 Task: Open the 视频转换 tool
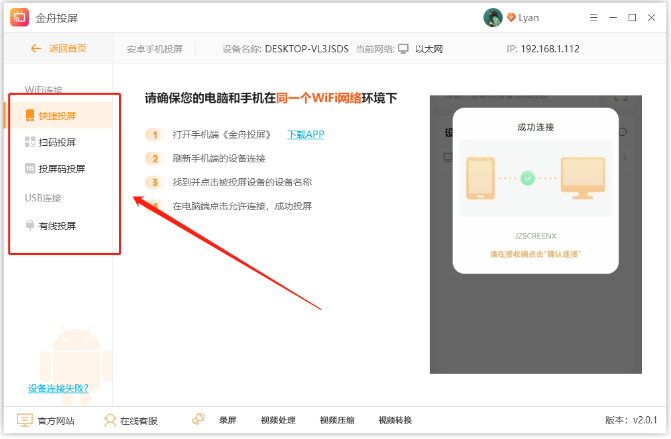(x=395, y=420)
